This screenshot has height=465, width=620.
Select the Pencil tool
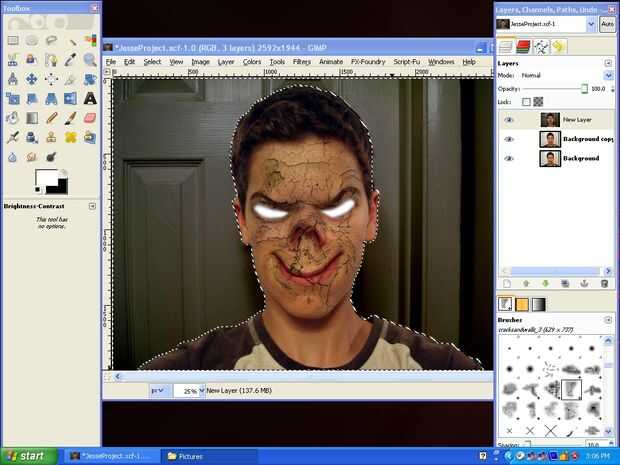coord(51,118)
